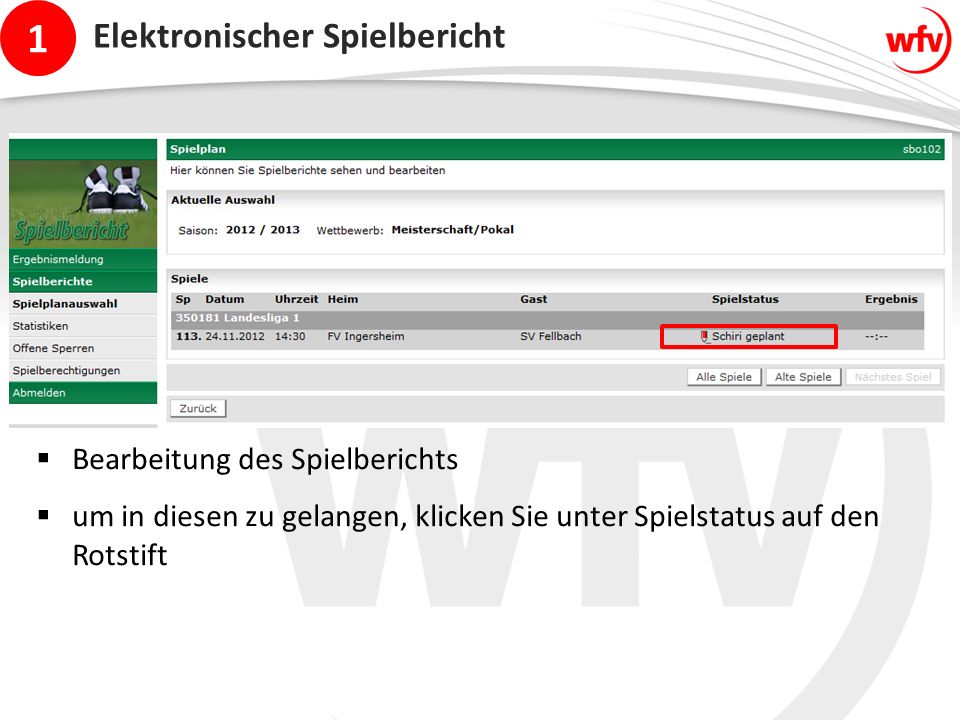Image resolution: width=960 pixels, height=720 pixels.
Task: Select Spielberichte in the sidebar
Action: [83, 282]
